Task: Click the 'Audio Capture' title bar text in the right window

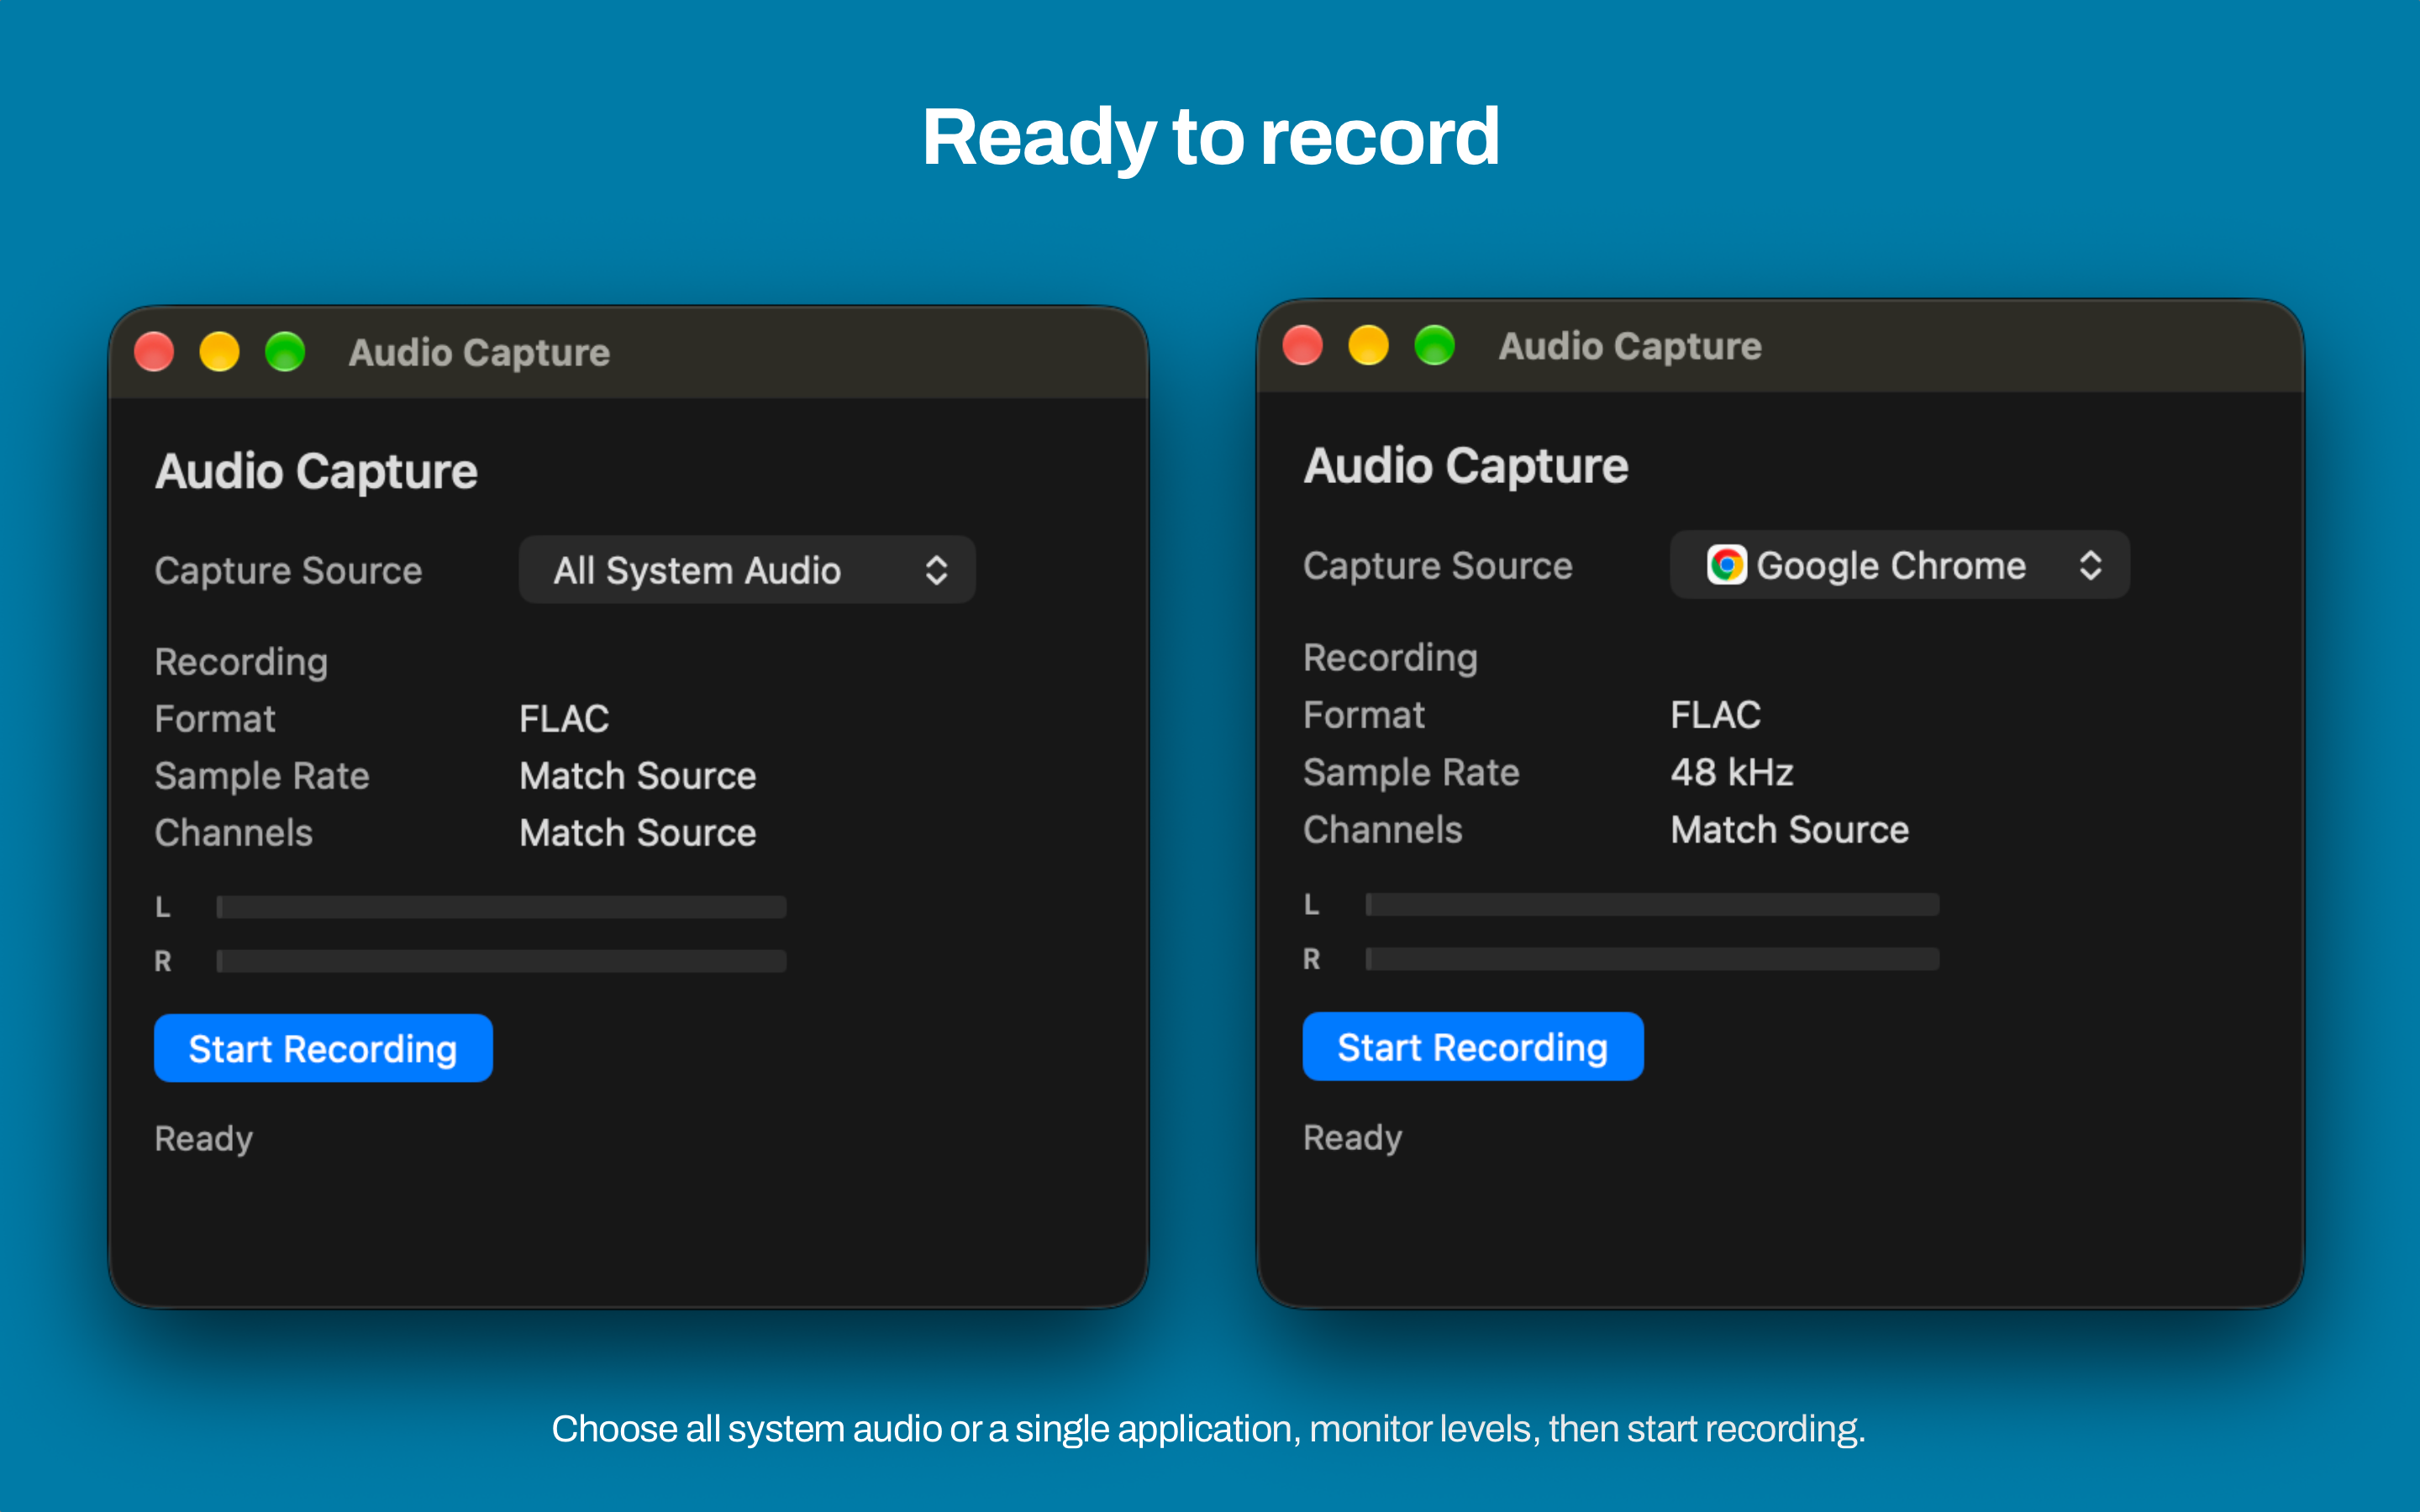Action: [x=1630, y=346]
